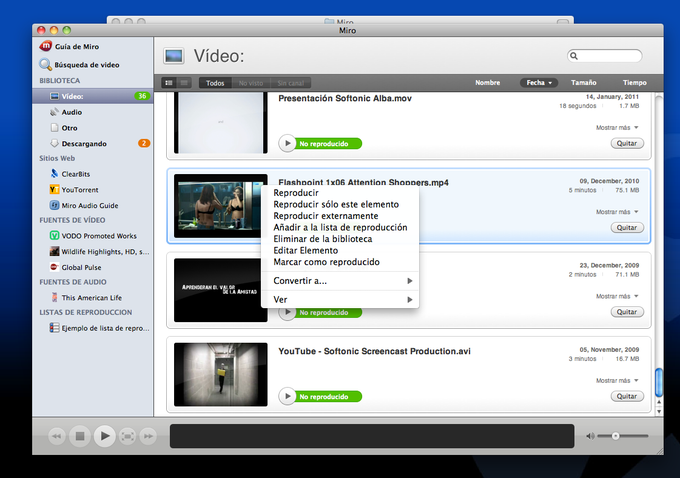Open YouTorrent site

click(x=74, y=190)
